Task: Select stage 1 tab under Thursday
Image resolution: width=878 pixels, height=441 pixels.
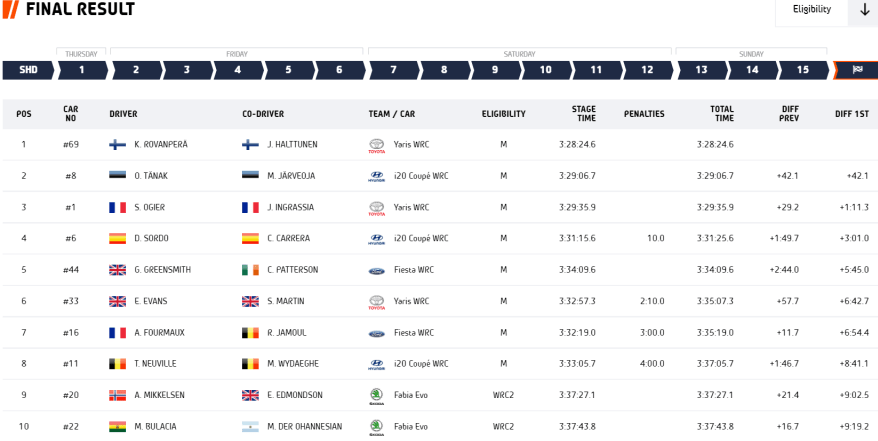Action: (81, 70)
